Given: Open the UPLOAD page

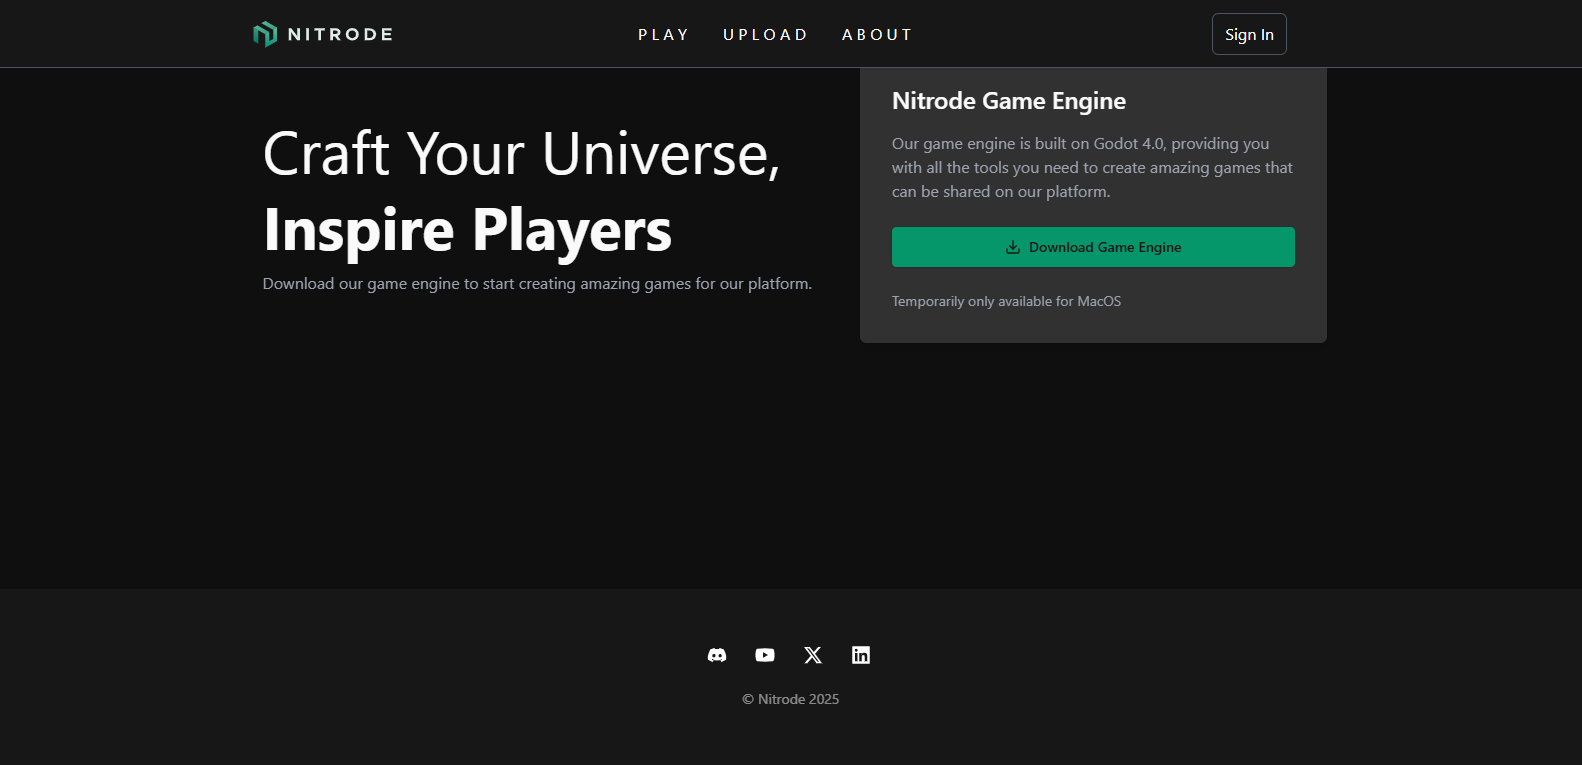Looking at the screenshot, I should click(765, 34).
